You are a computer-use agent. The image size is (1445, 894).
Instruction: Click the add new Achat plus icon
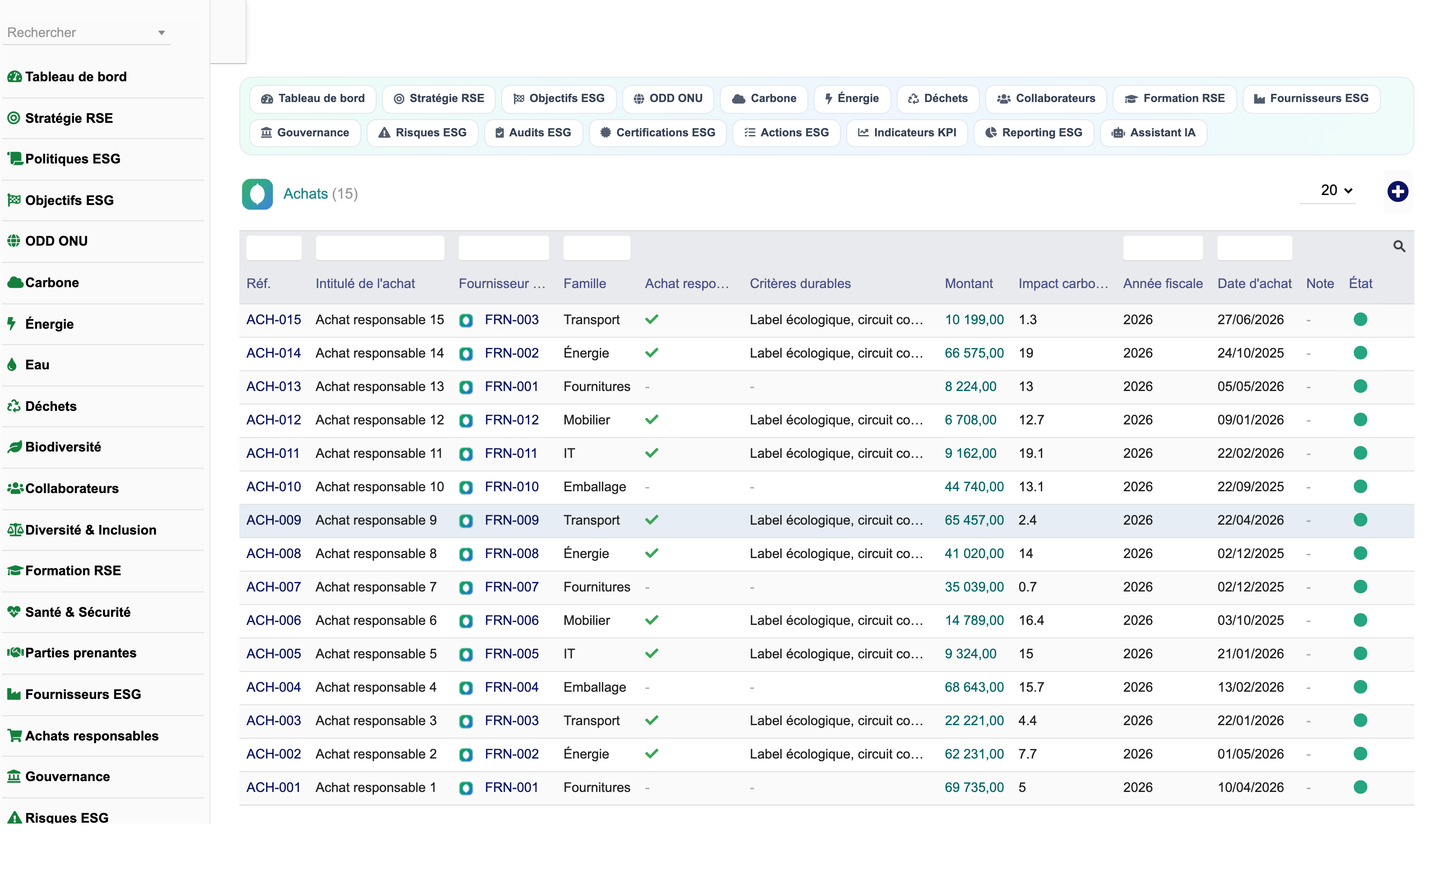click(x=1398, y=192)
